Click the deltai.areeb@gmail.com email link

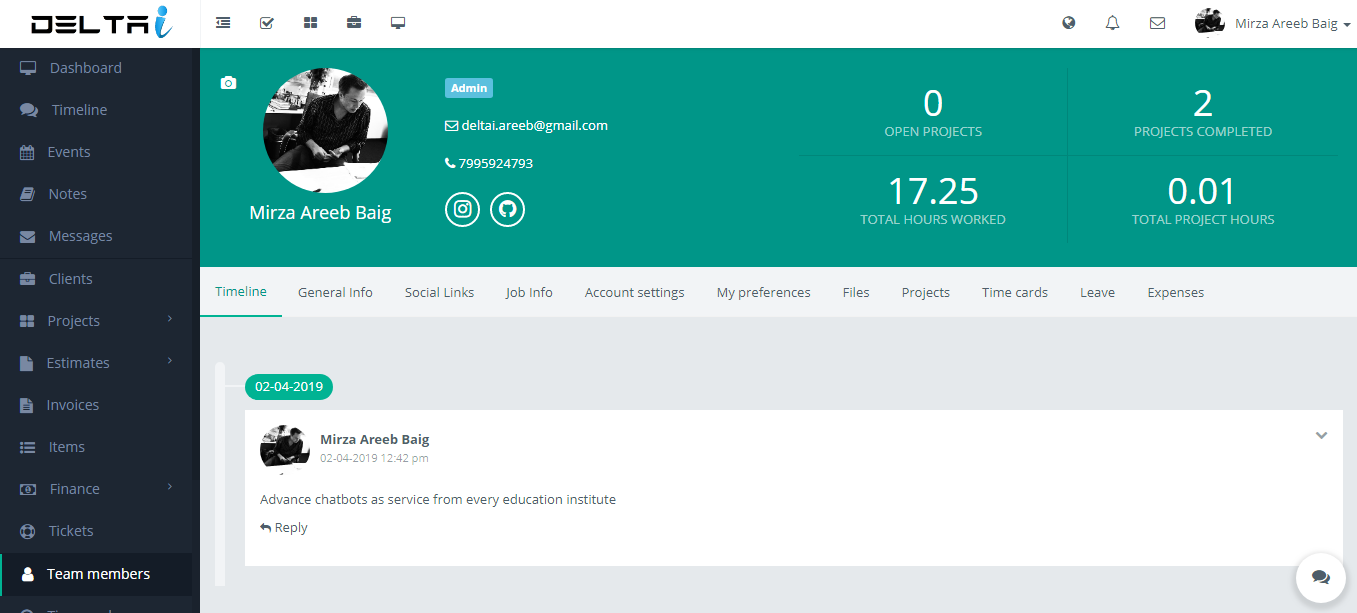[534, 125]
